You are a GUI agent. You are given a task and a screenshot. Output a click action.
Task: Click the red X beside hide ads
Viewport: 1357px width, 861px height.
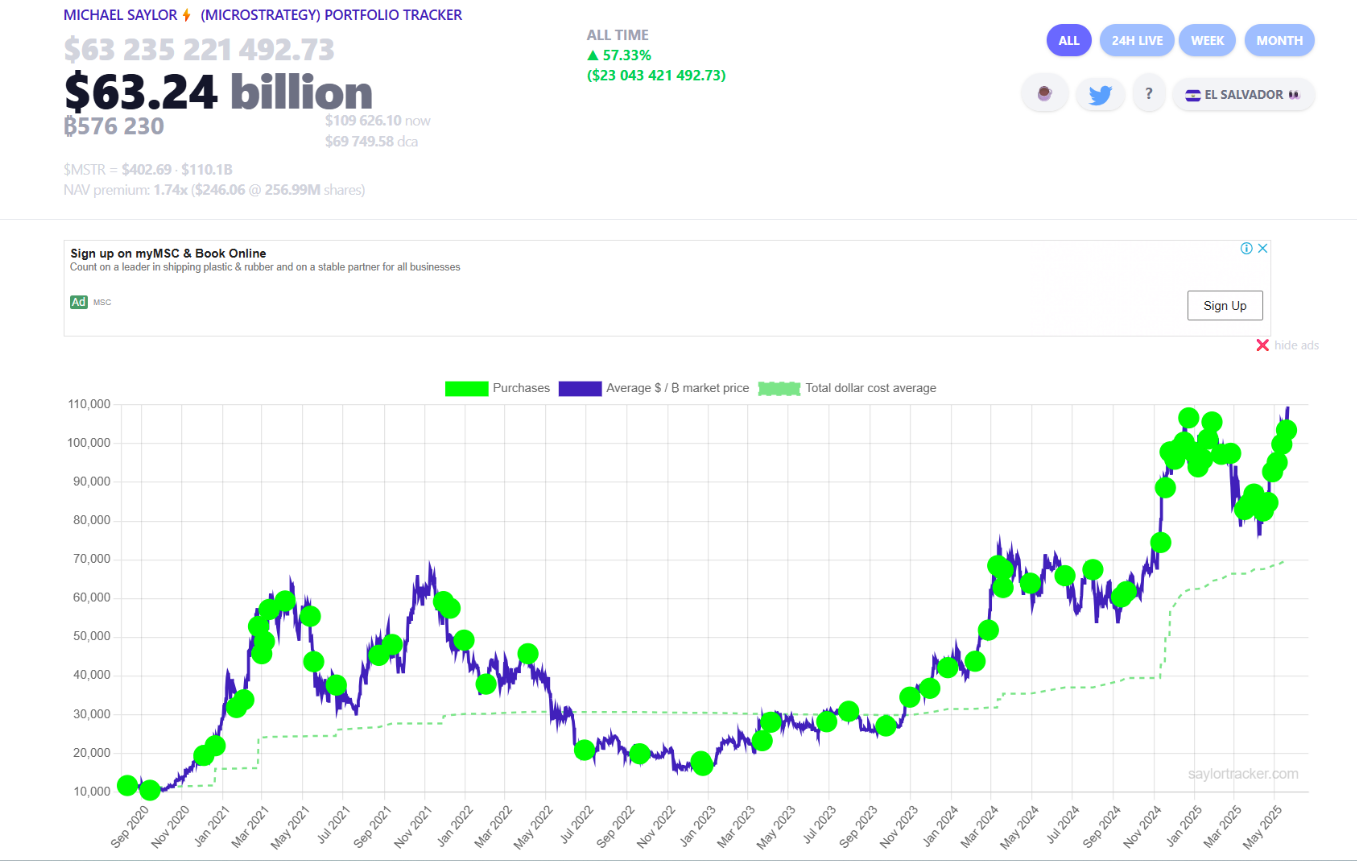1263,345
